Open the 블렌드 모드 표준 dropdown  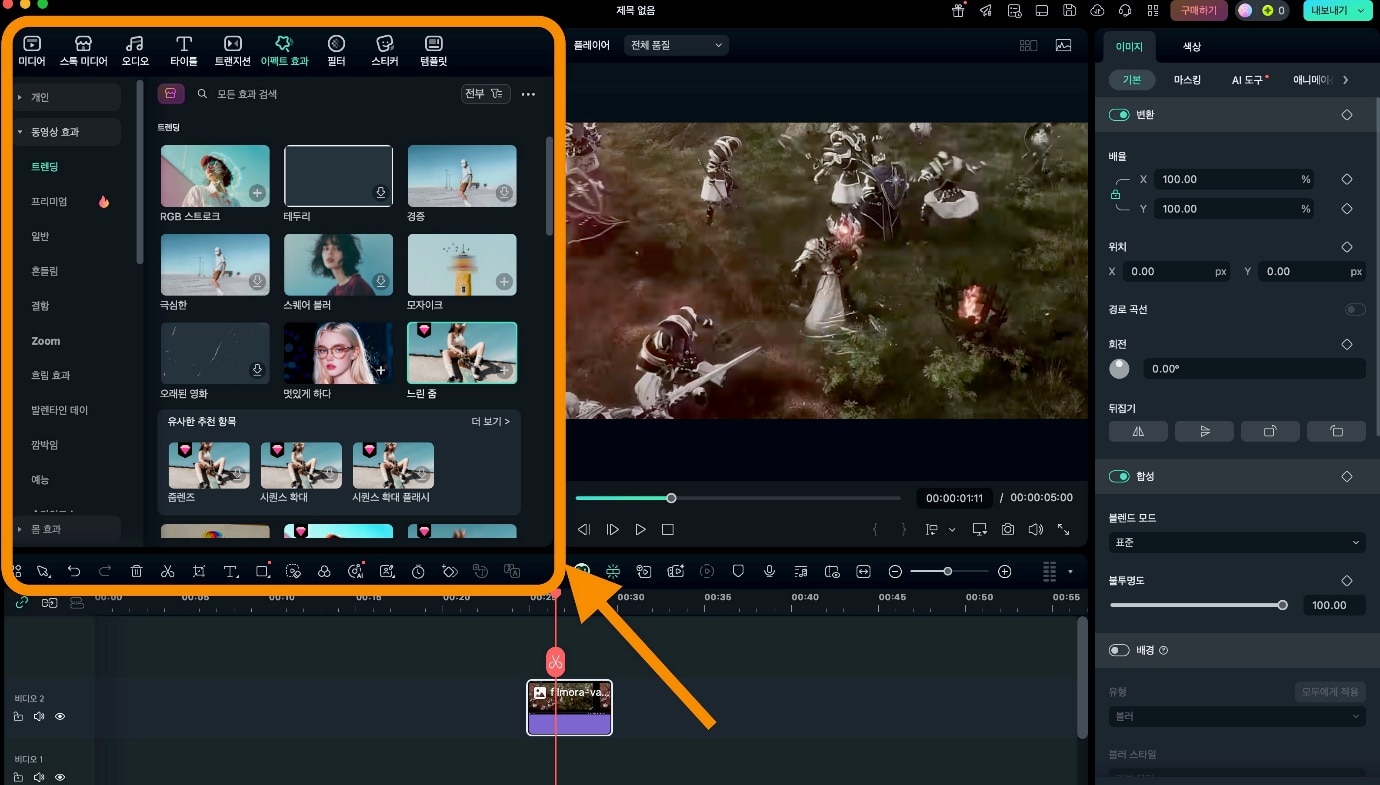point(1236,542)
